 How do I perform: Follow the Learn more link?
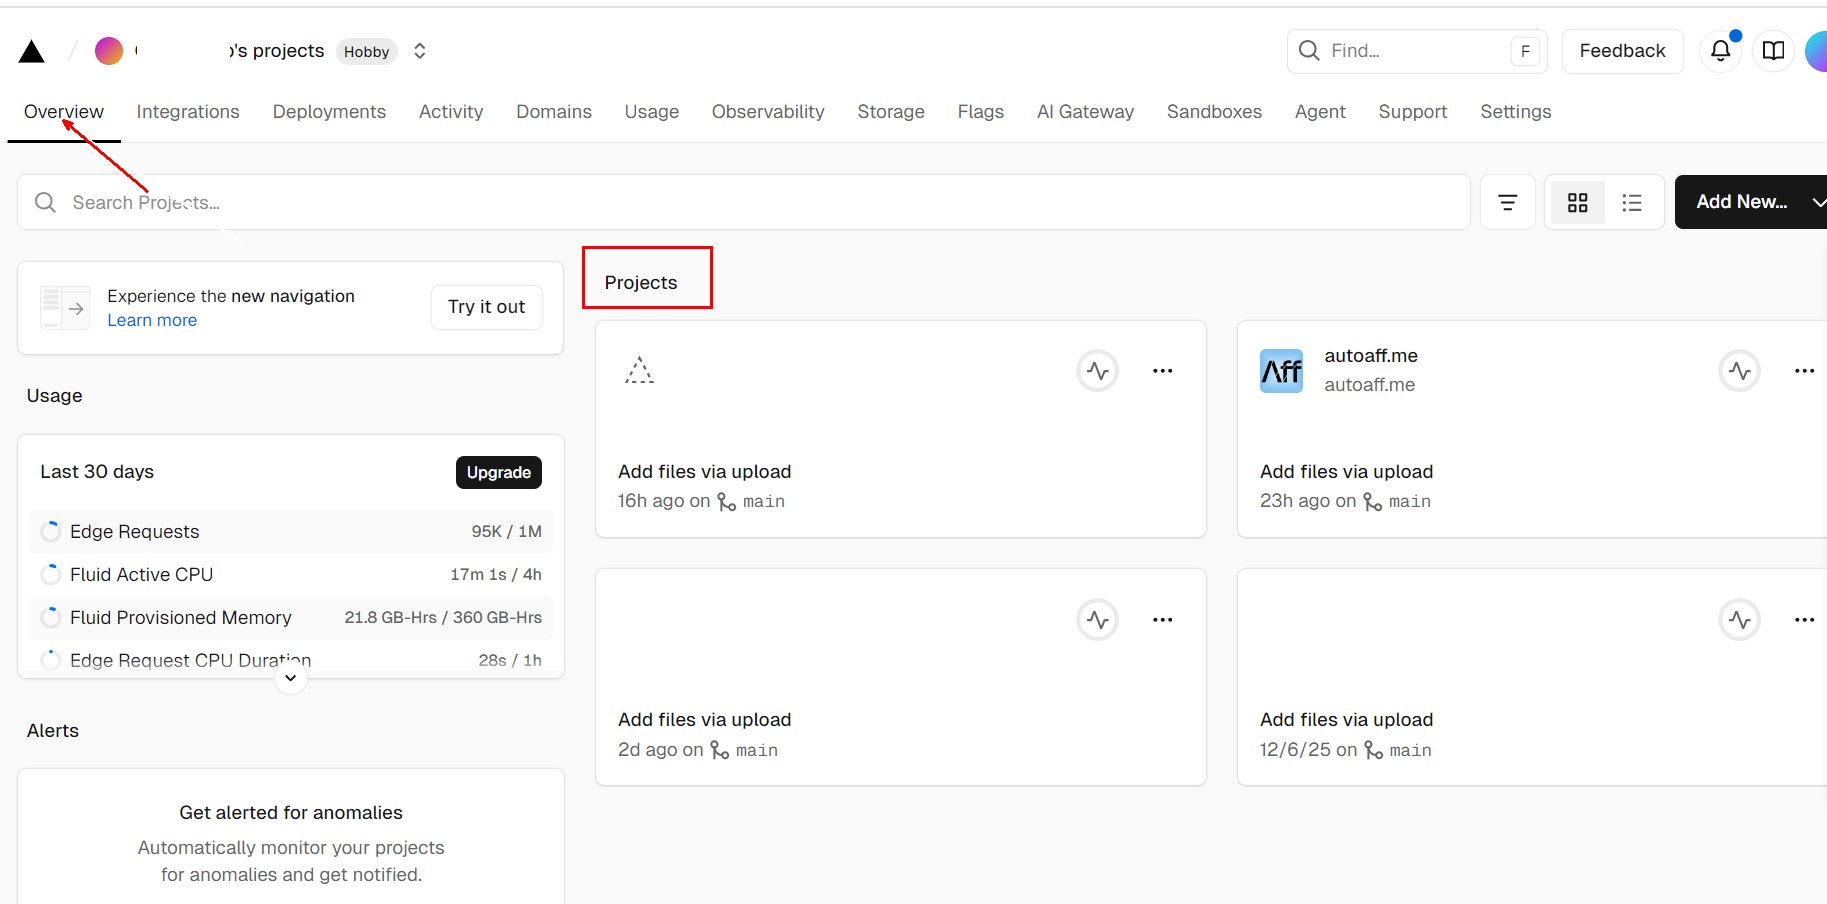[x=152, y=320]
